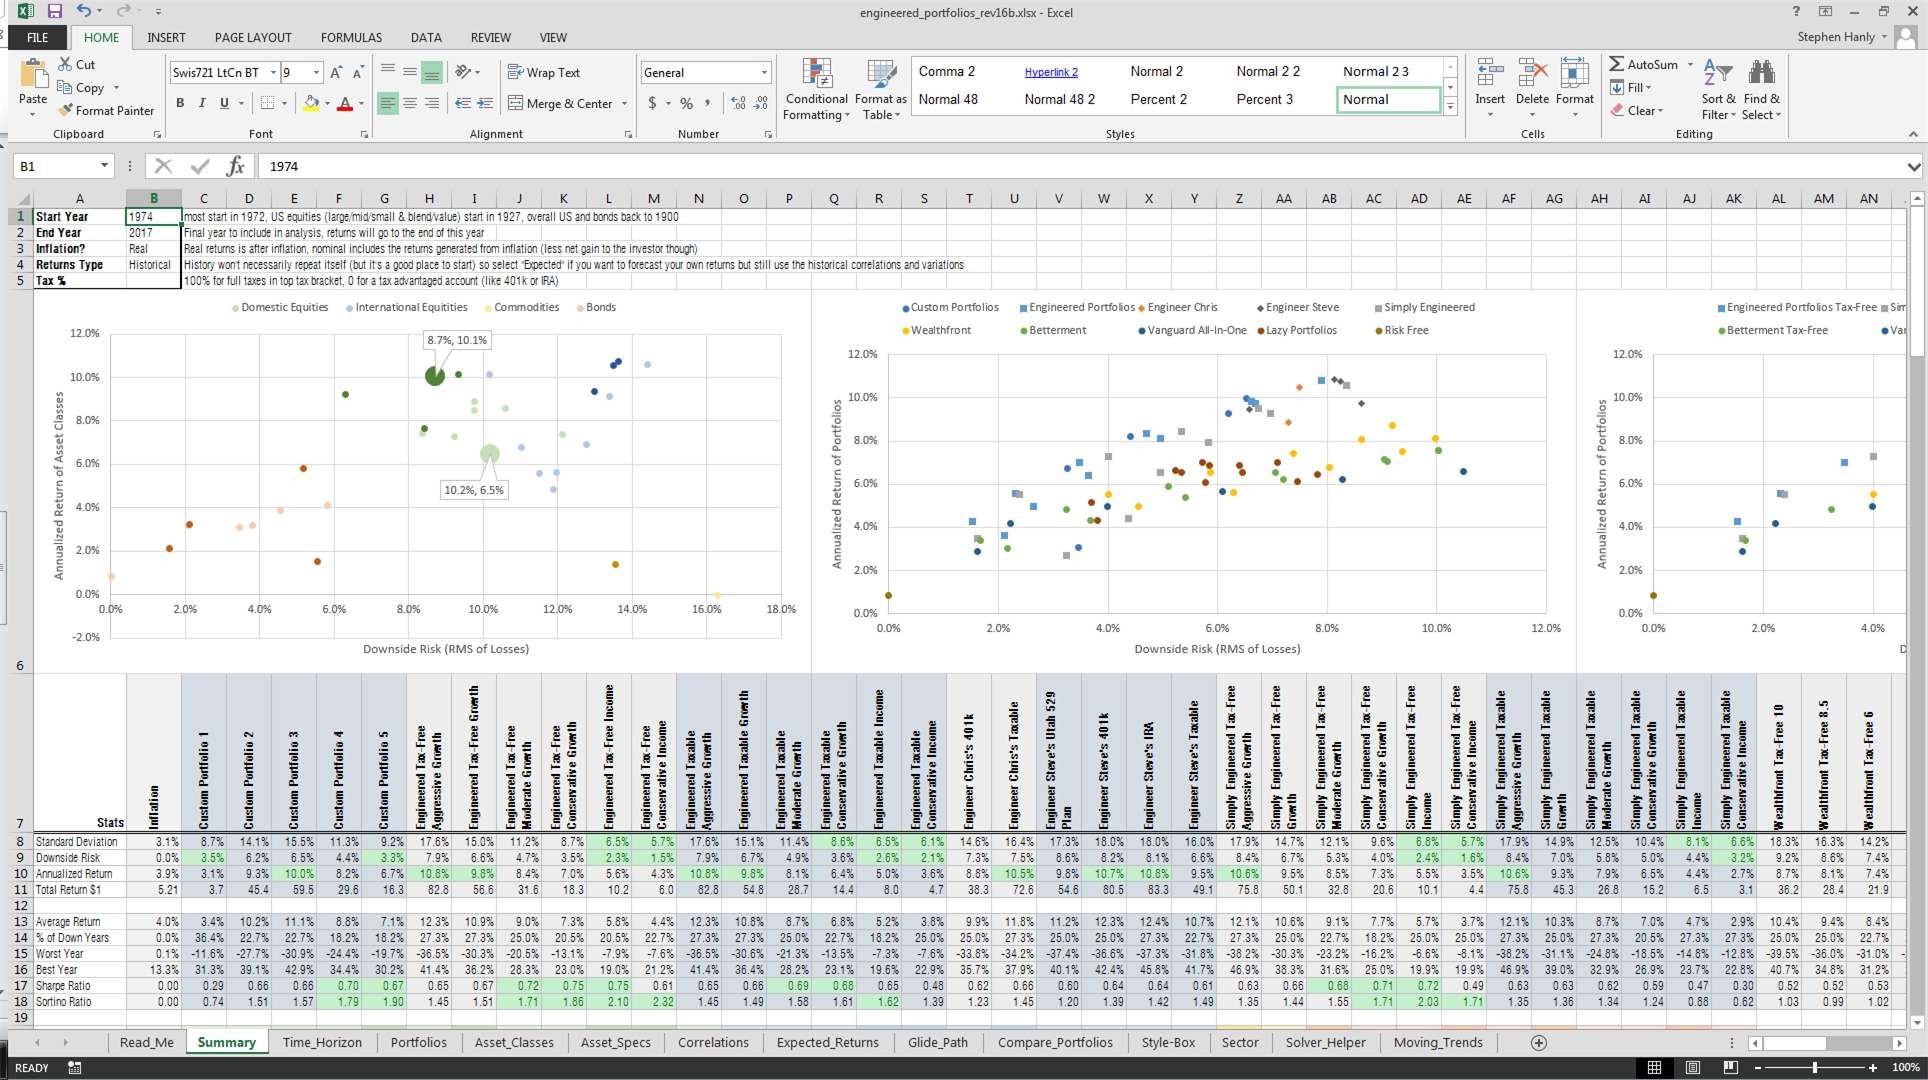This screenshot has width=1928, height=1080.
Task: Open the Fill Color dropdown arrow
Action: pos(327,103)
